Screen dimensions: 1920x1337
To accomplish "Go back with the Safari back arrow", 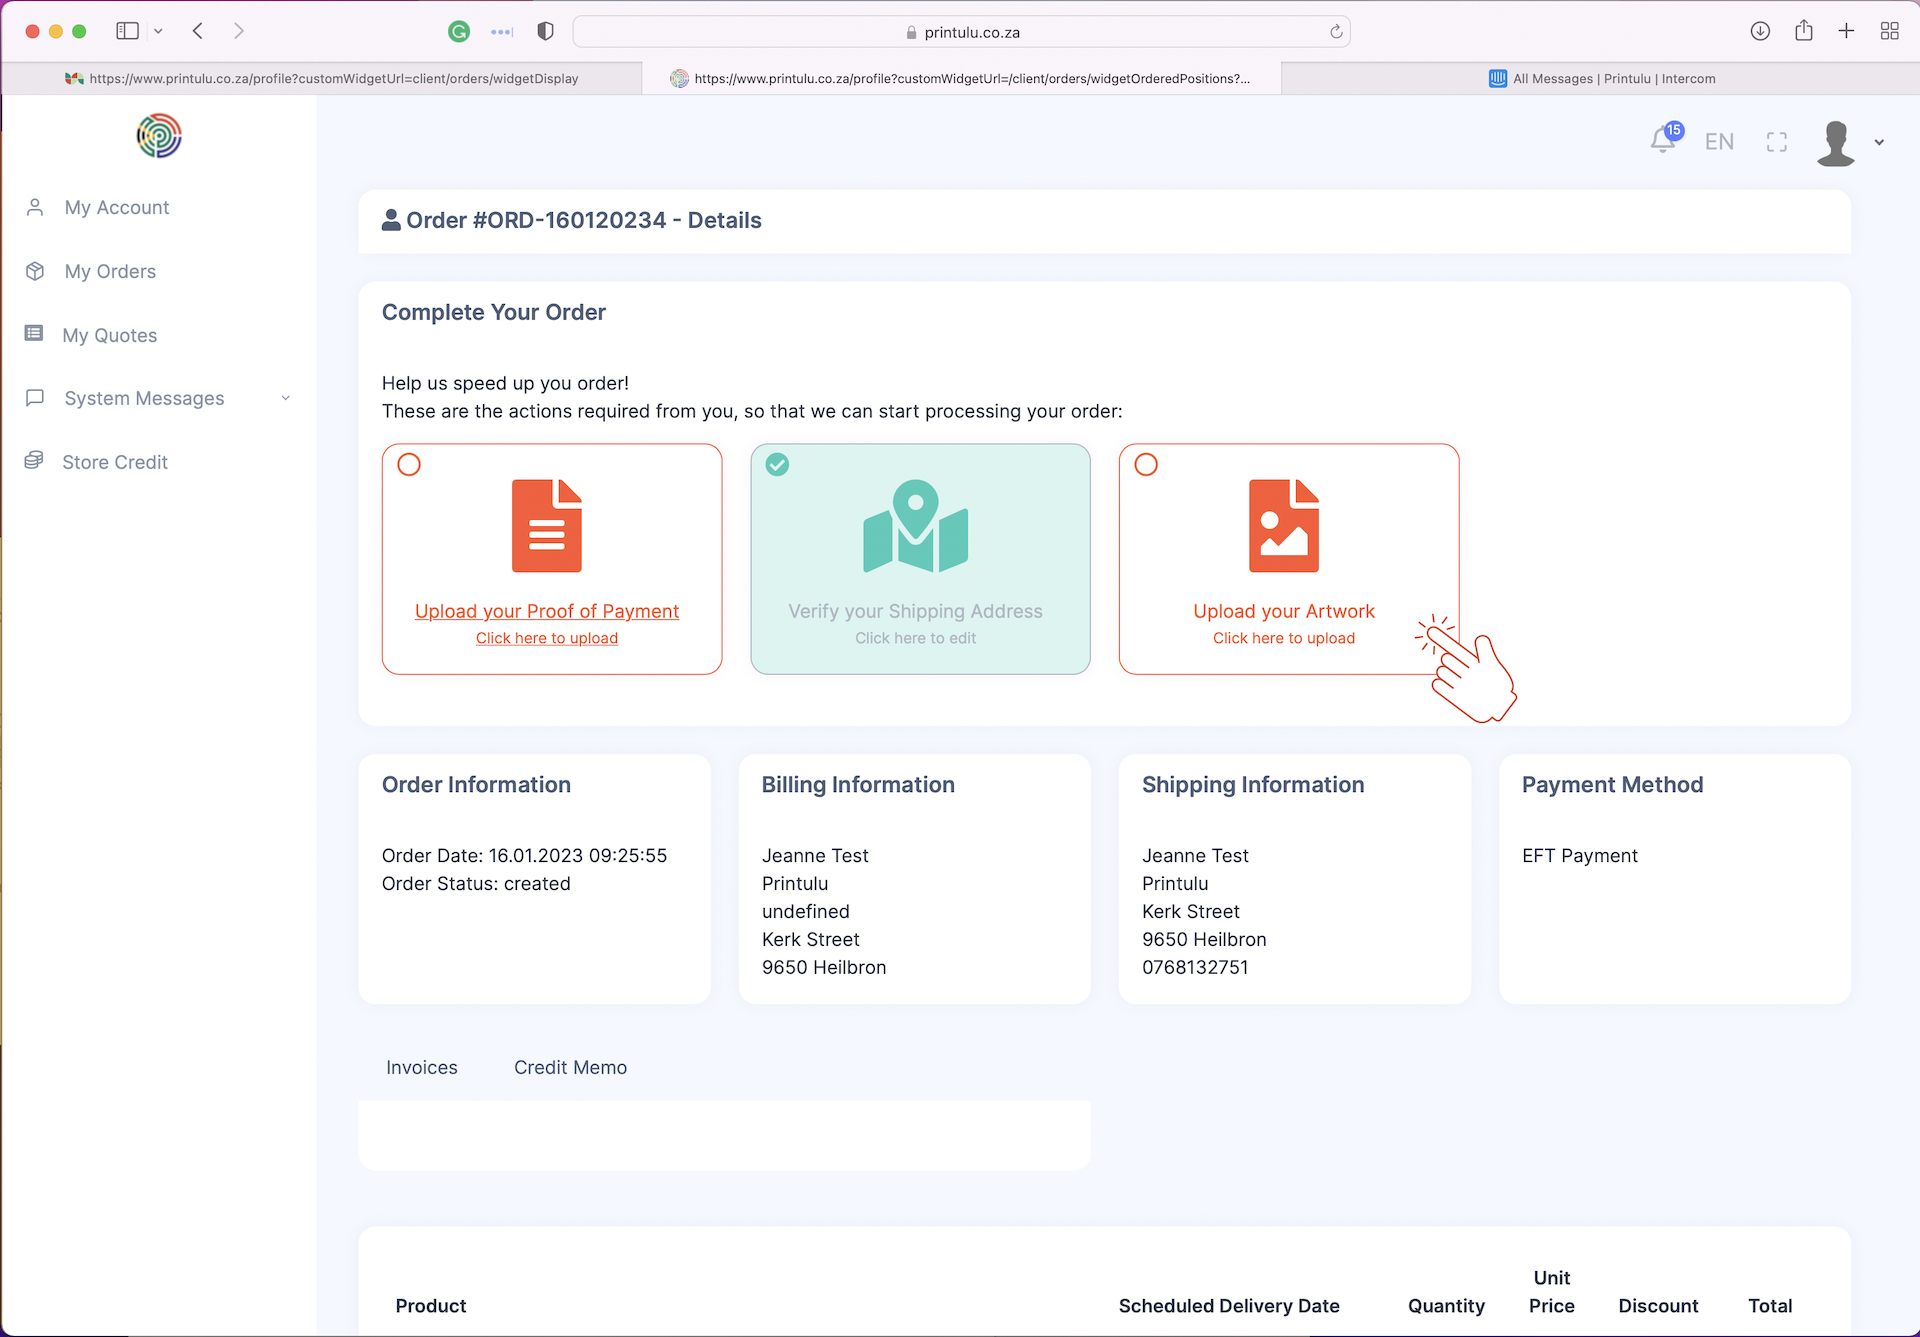I will coord(198,31).
